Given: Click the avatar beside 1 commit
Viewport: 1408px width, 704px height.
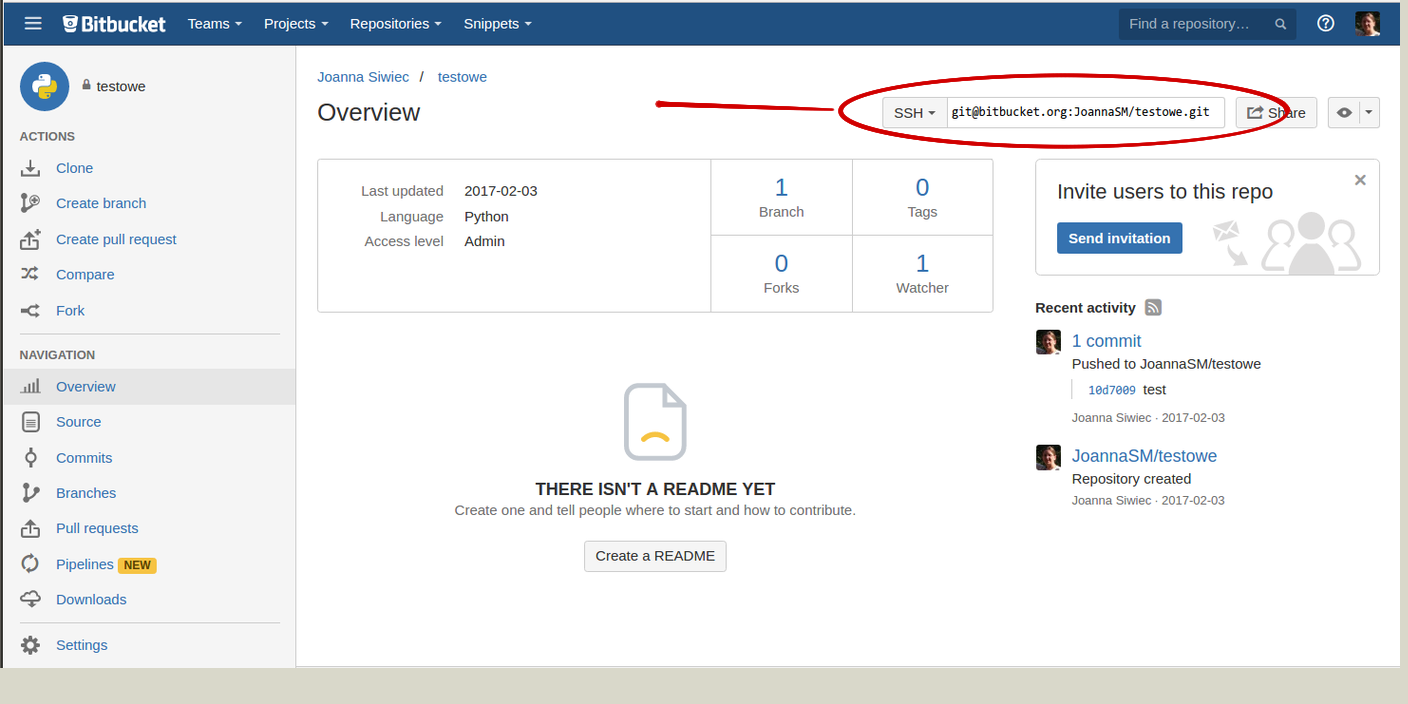Looking at the screenshot, I should (x=1048, y=342).
